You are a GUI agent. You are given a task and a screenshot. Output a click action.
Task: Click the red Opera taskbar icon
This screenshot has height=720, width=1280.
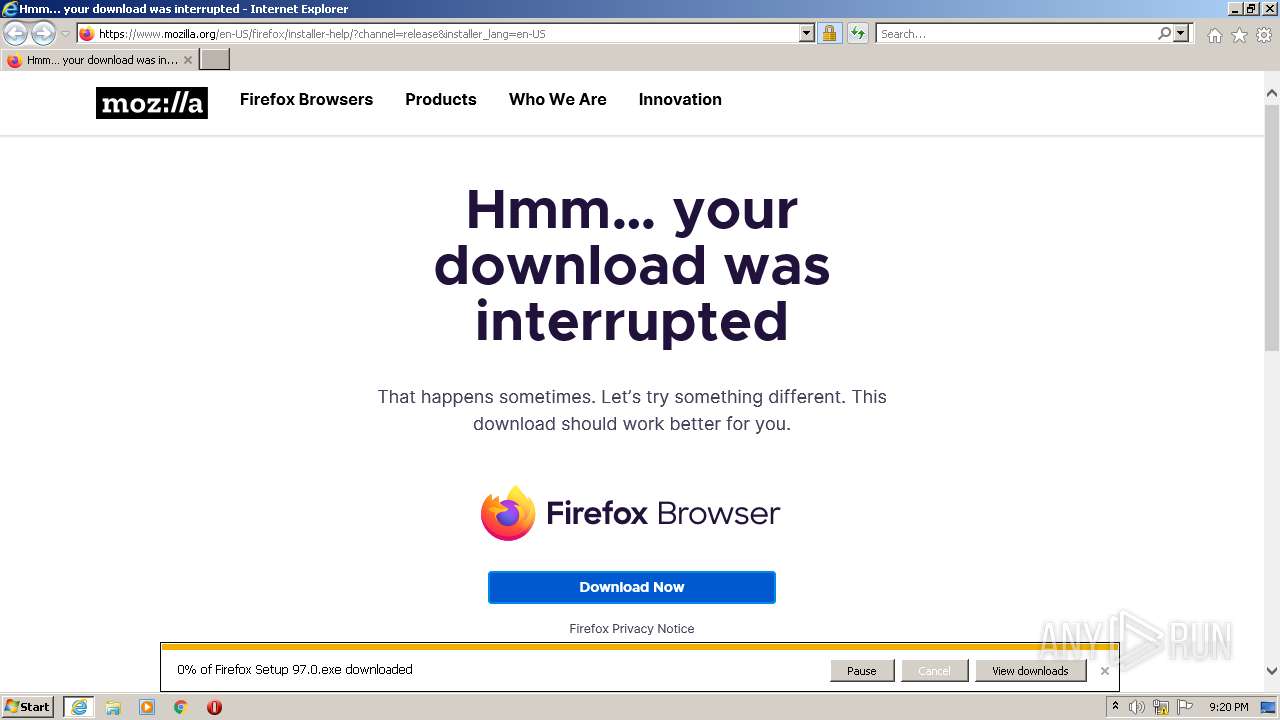(214, 707)
